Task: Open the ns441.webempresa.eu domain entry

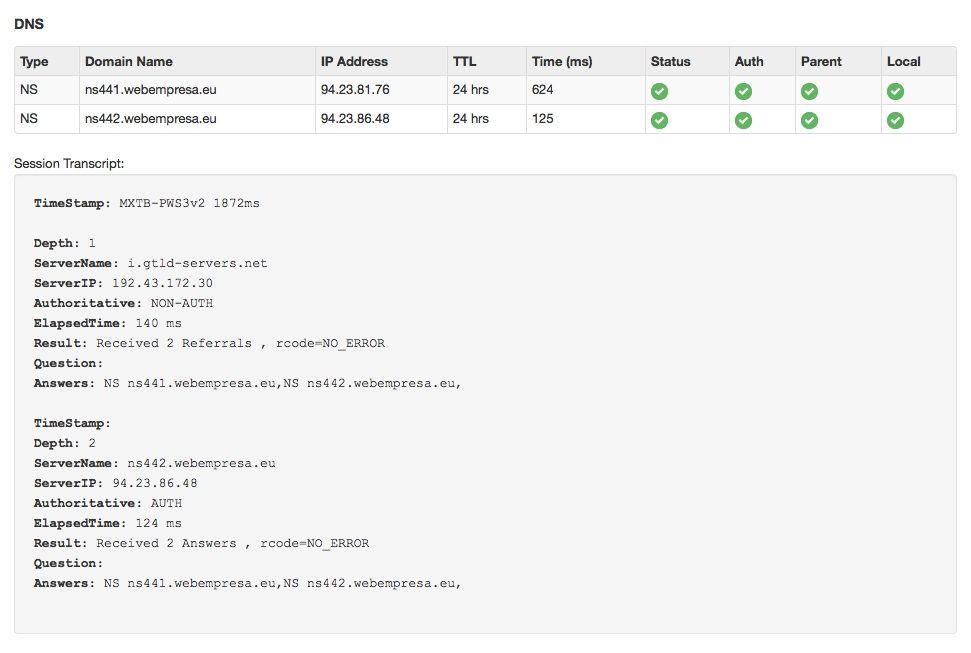Action: tap(150, 89)
